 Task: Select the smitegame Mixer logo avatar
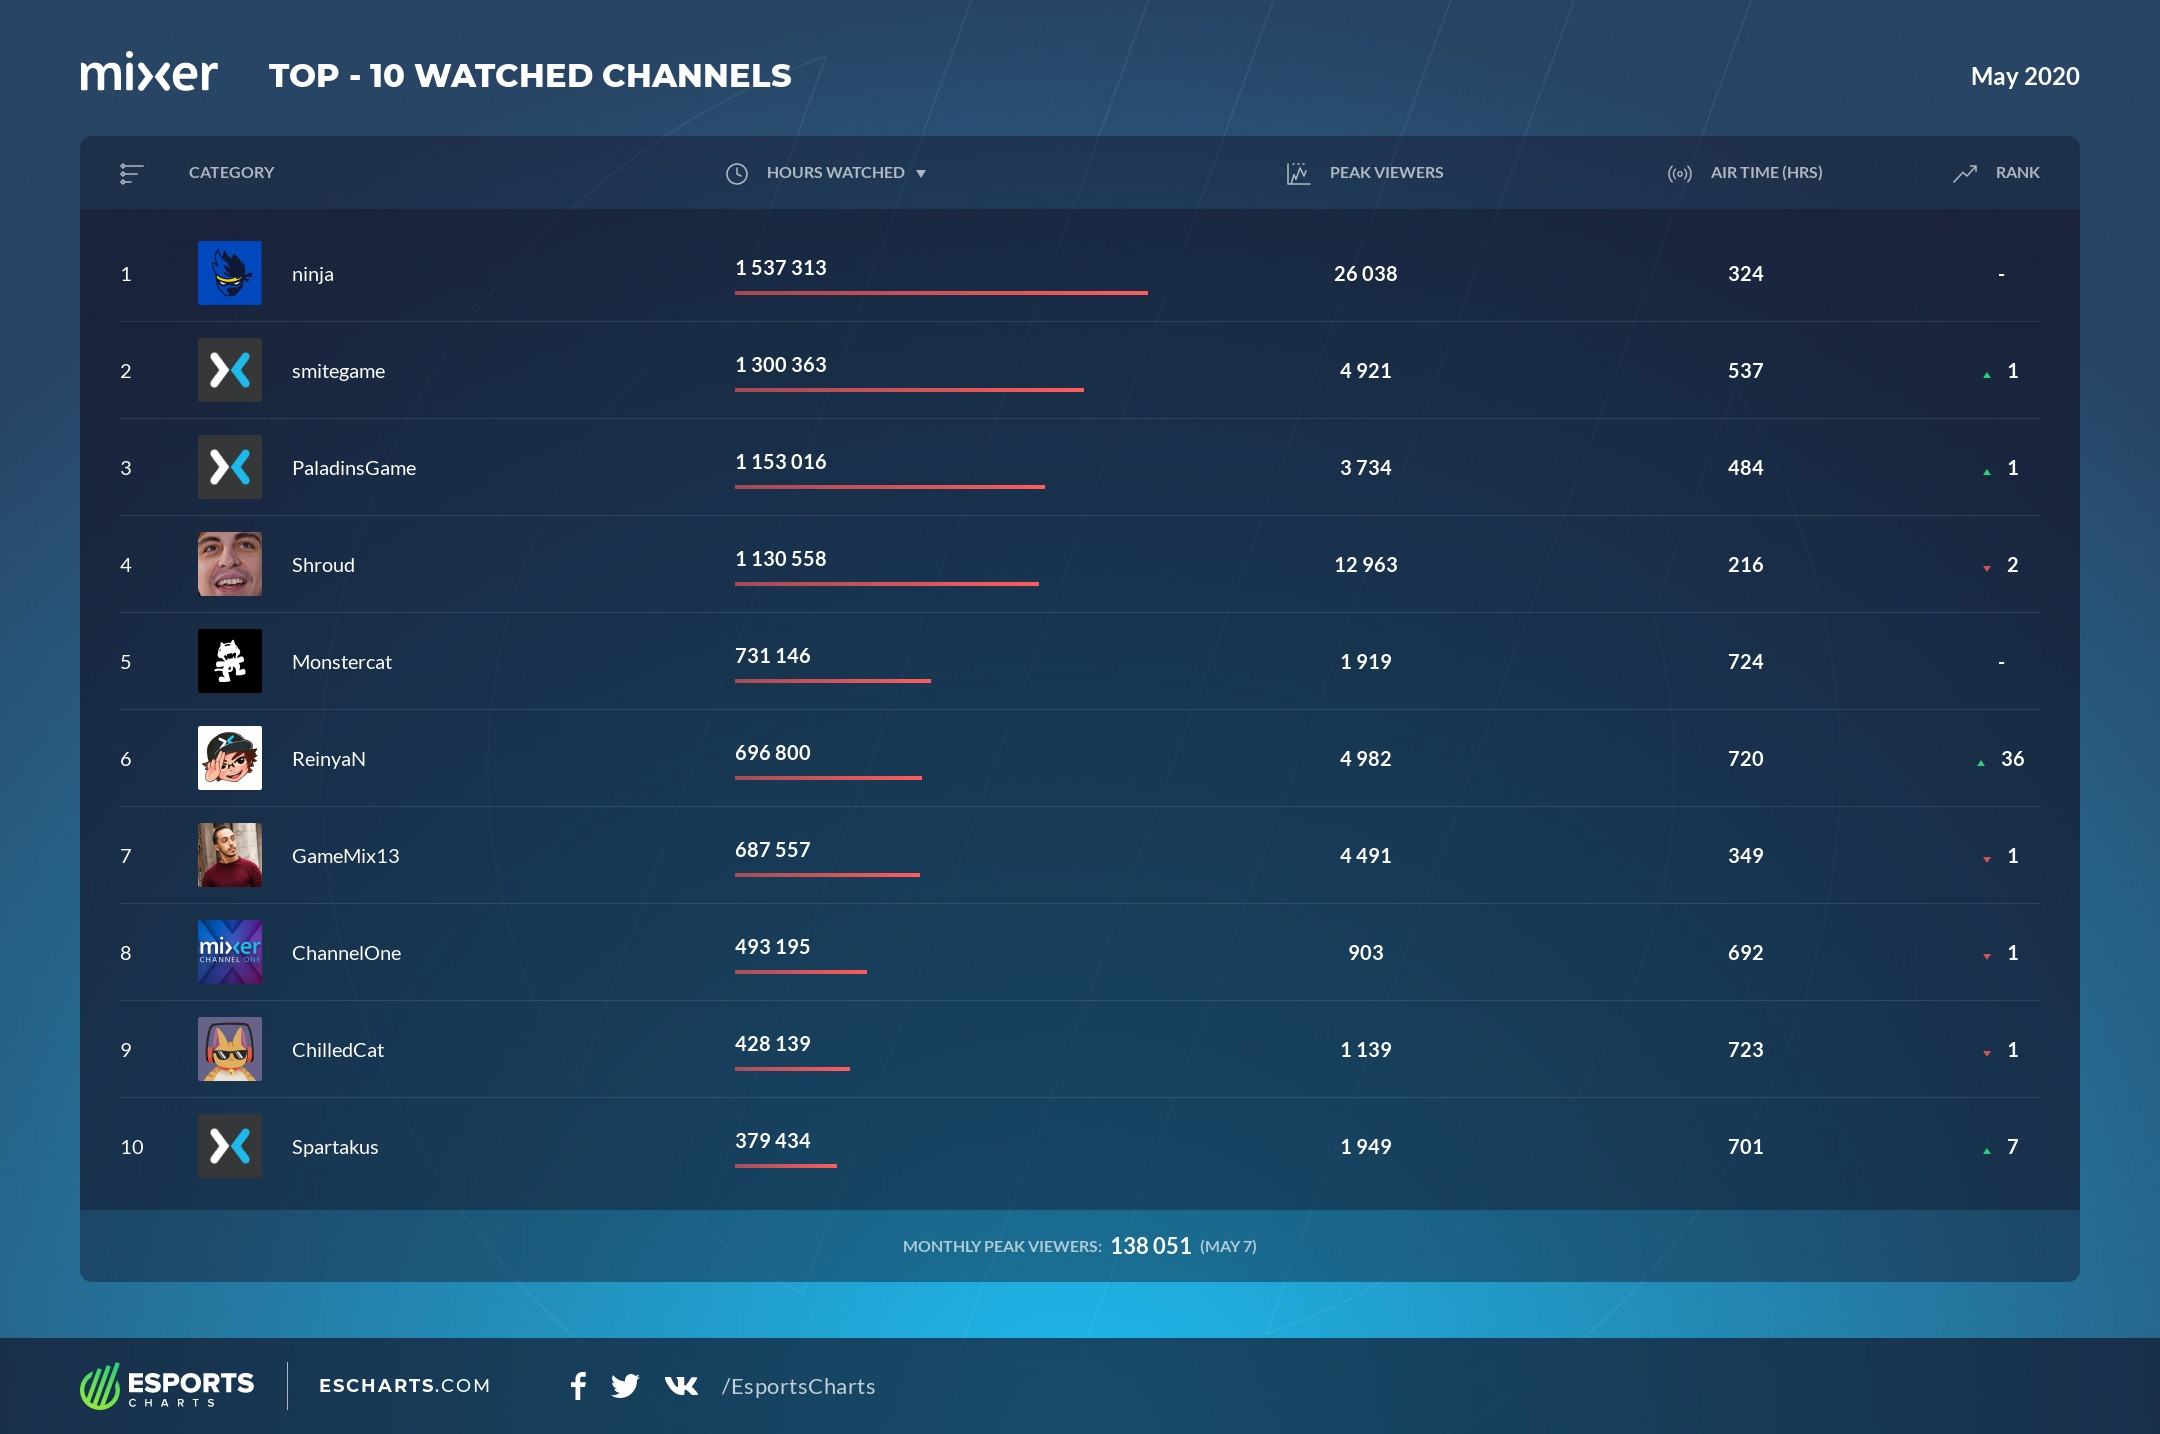[230, 370]
